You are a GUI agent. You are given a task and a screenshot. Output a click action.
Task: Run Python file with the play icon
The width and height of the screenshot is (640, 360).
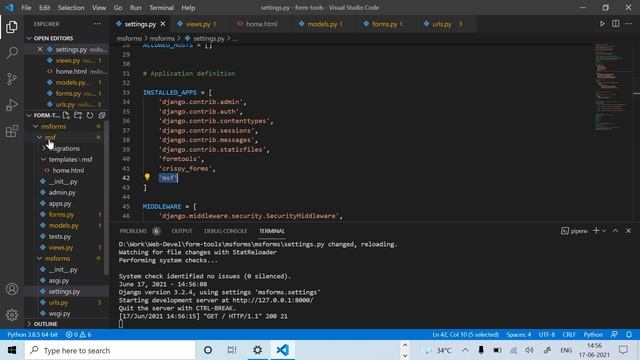pos(602,24)
